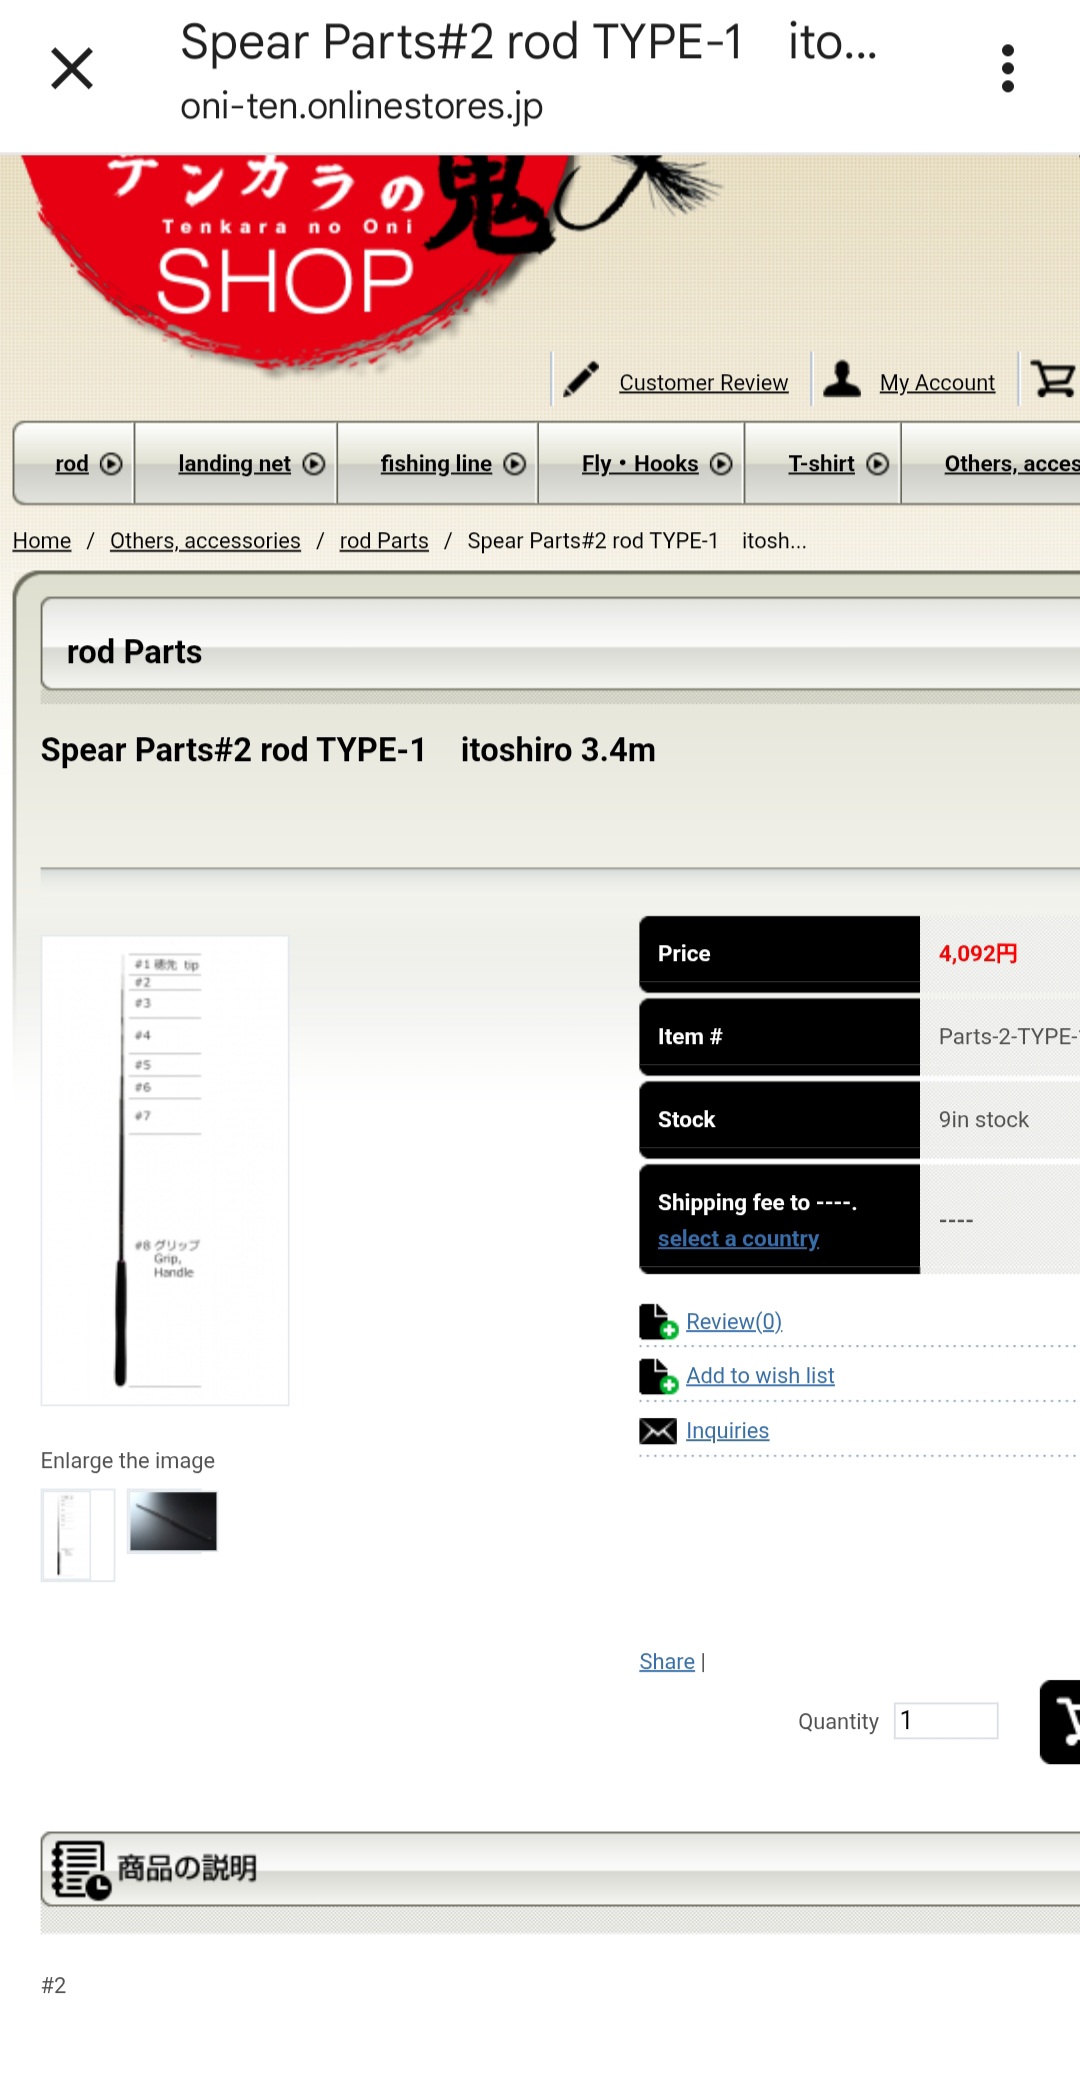The height and width of the screenshot is (2079, 1080).
Task: Expand the landing net category arrow
Action: 314,464
